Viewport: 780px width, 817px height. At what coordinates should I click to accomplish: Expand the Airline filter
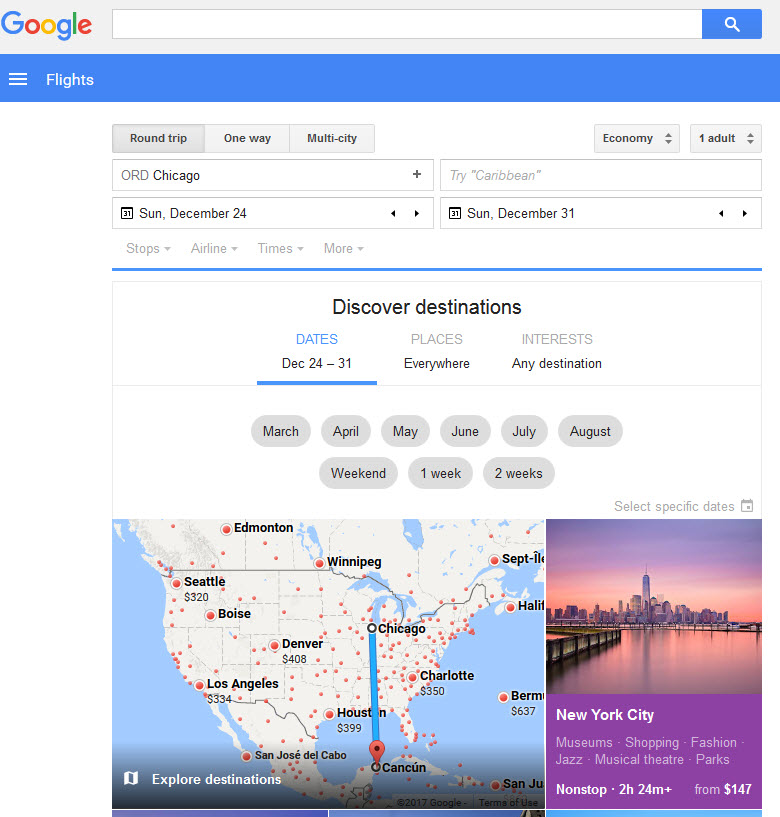click(x=214, y=249)
